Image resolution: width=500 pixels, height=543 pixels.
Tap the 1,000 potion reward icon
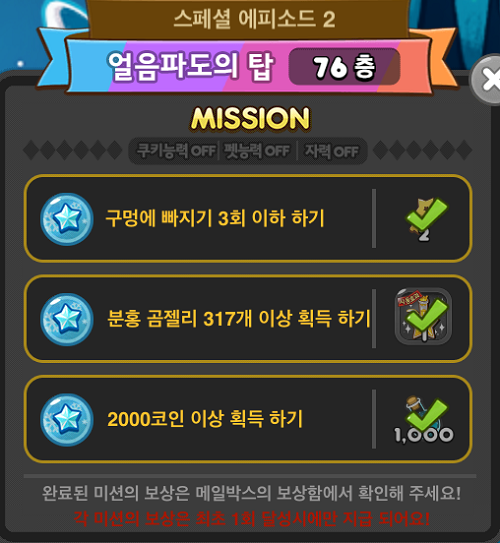[x=424, y=420]
